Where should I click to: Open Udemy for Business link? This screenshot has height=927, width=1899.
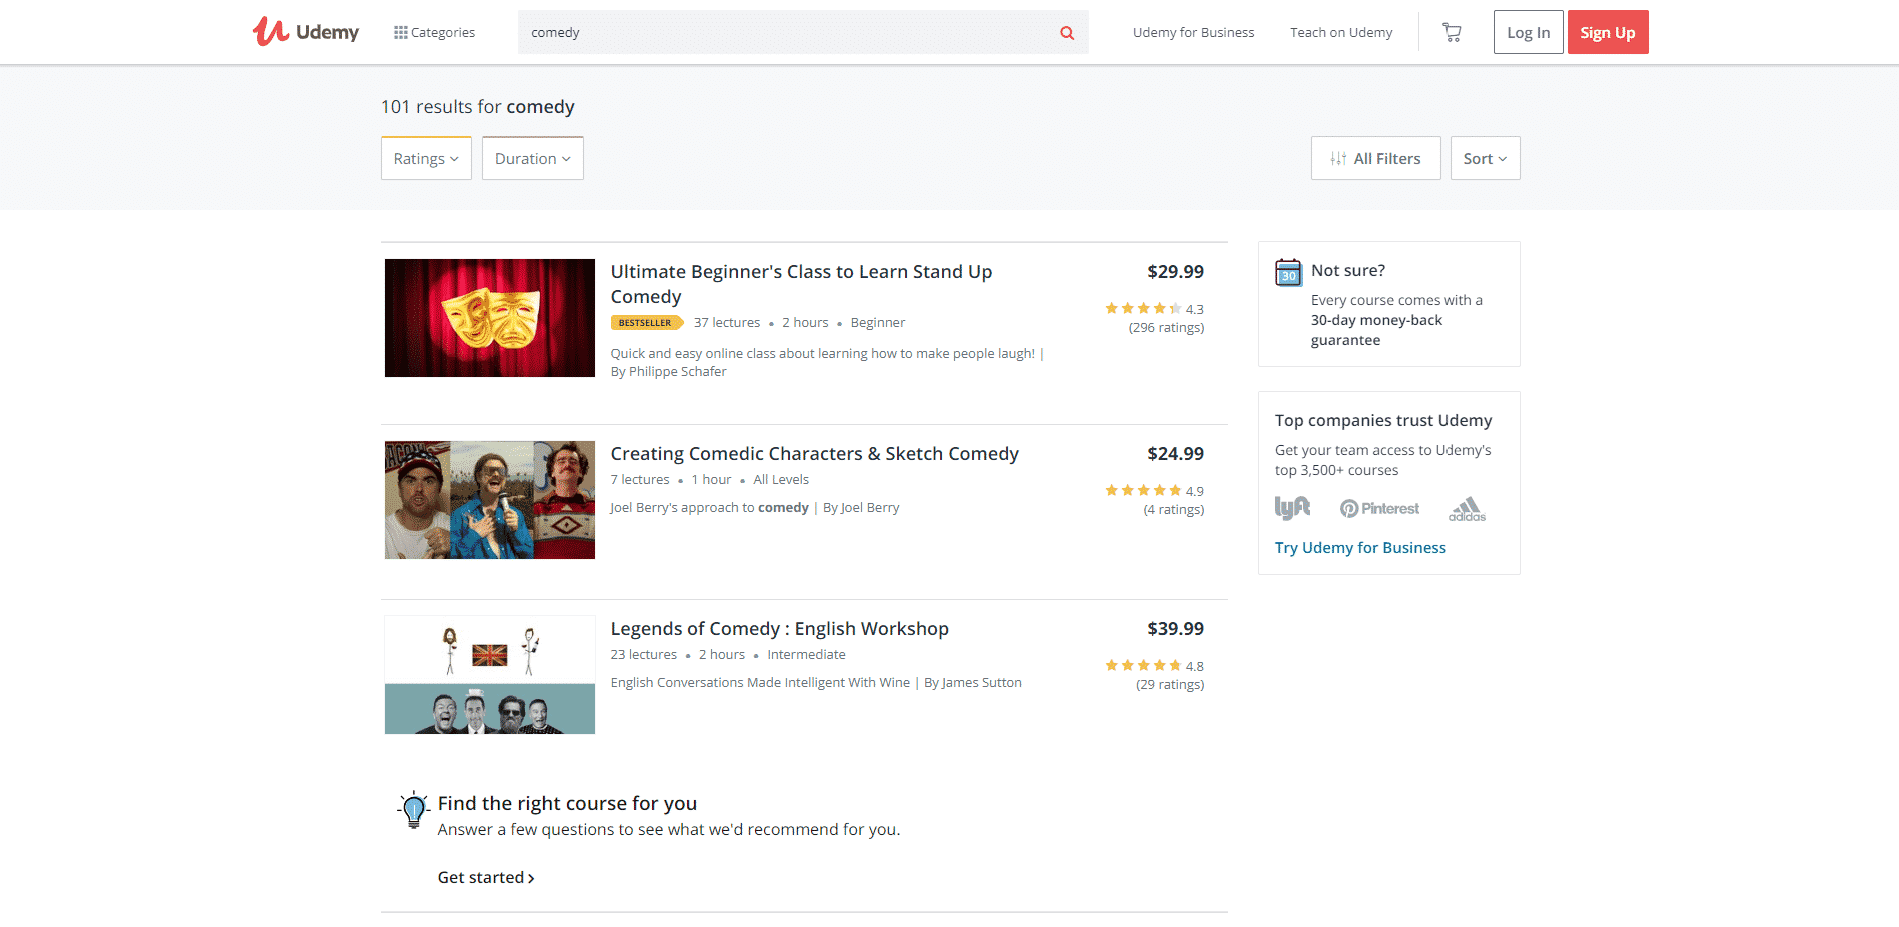click(x=1193, y=32)
